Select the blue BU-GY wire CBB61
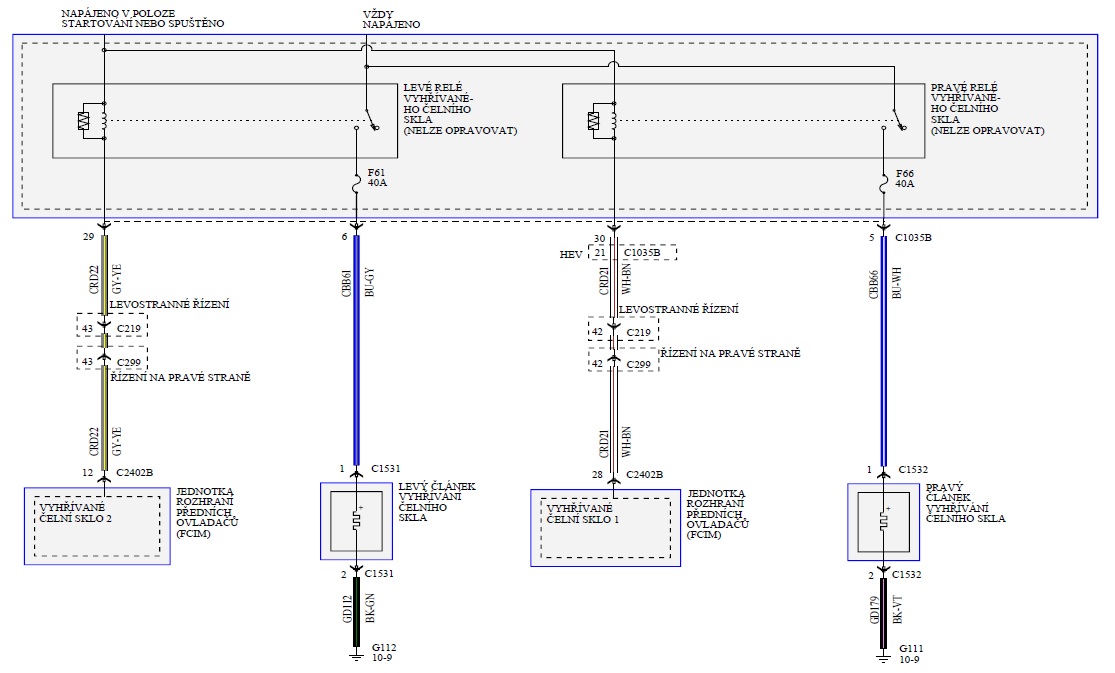The width and height of the screenshot is (1115, 673). tap(356, 350)
